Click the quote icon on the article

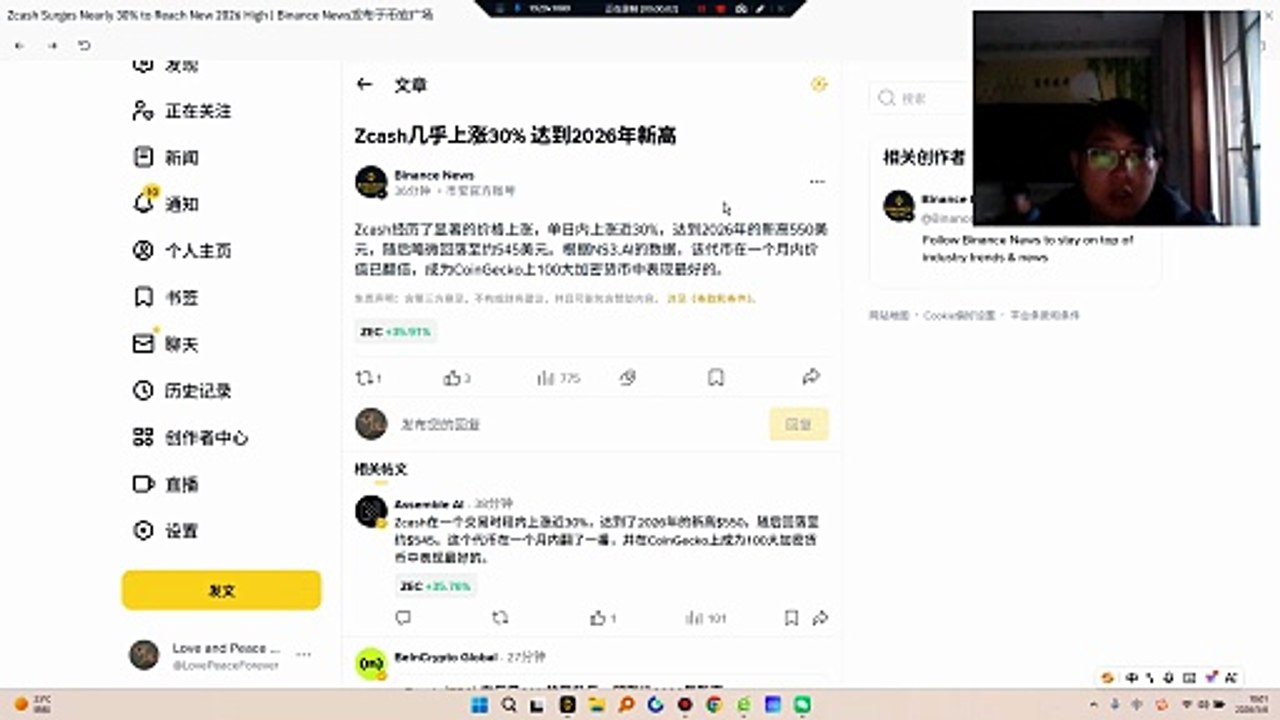(628, 378)
